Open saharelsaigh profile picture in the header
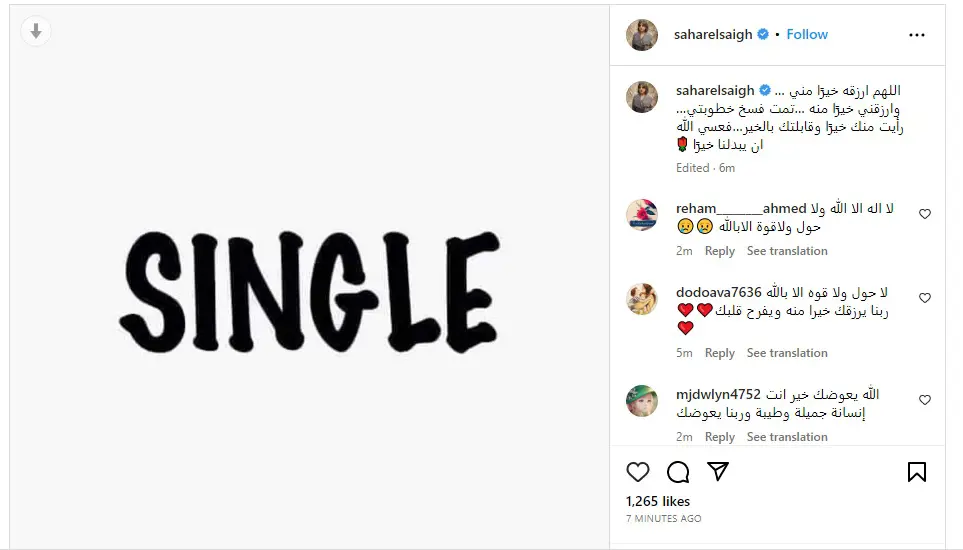The image size is (963, 550). pos(642,34)
